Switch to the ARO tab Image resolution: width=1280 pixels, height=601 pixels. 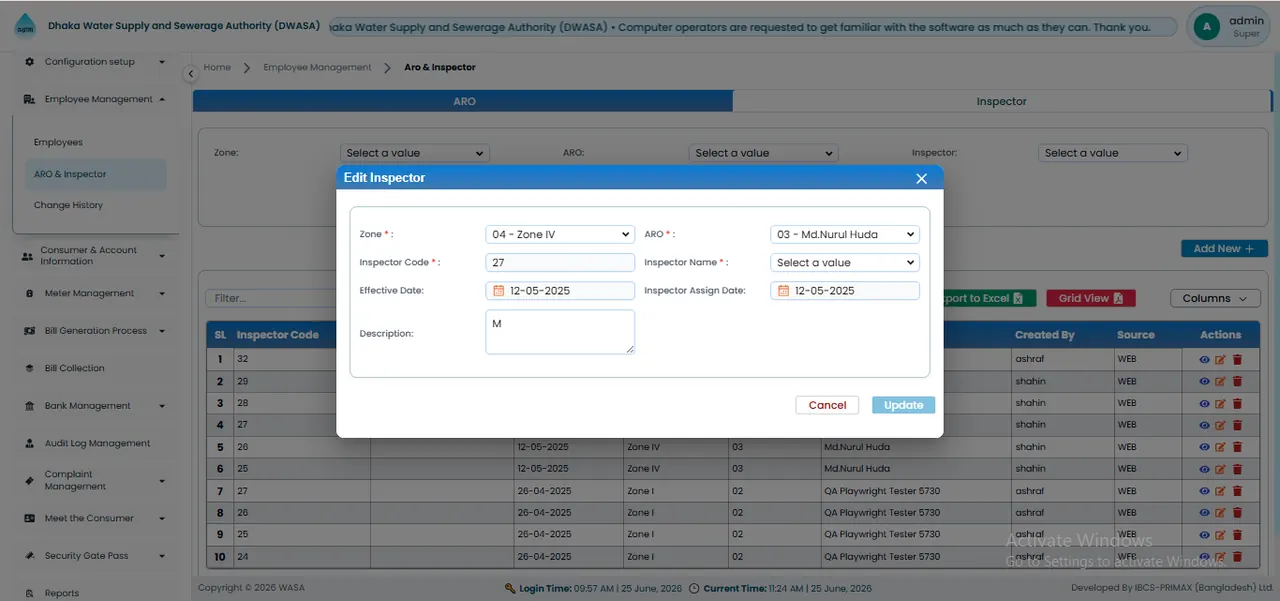point(463,101)
